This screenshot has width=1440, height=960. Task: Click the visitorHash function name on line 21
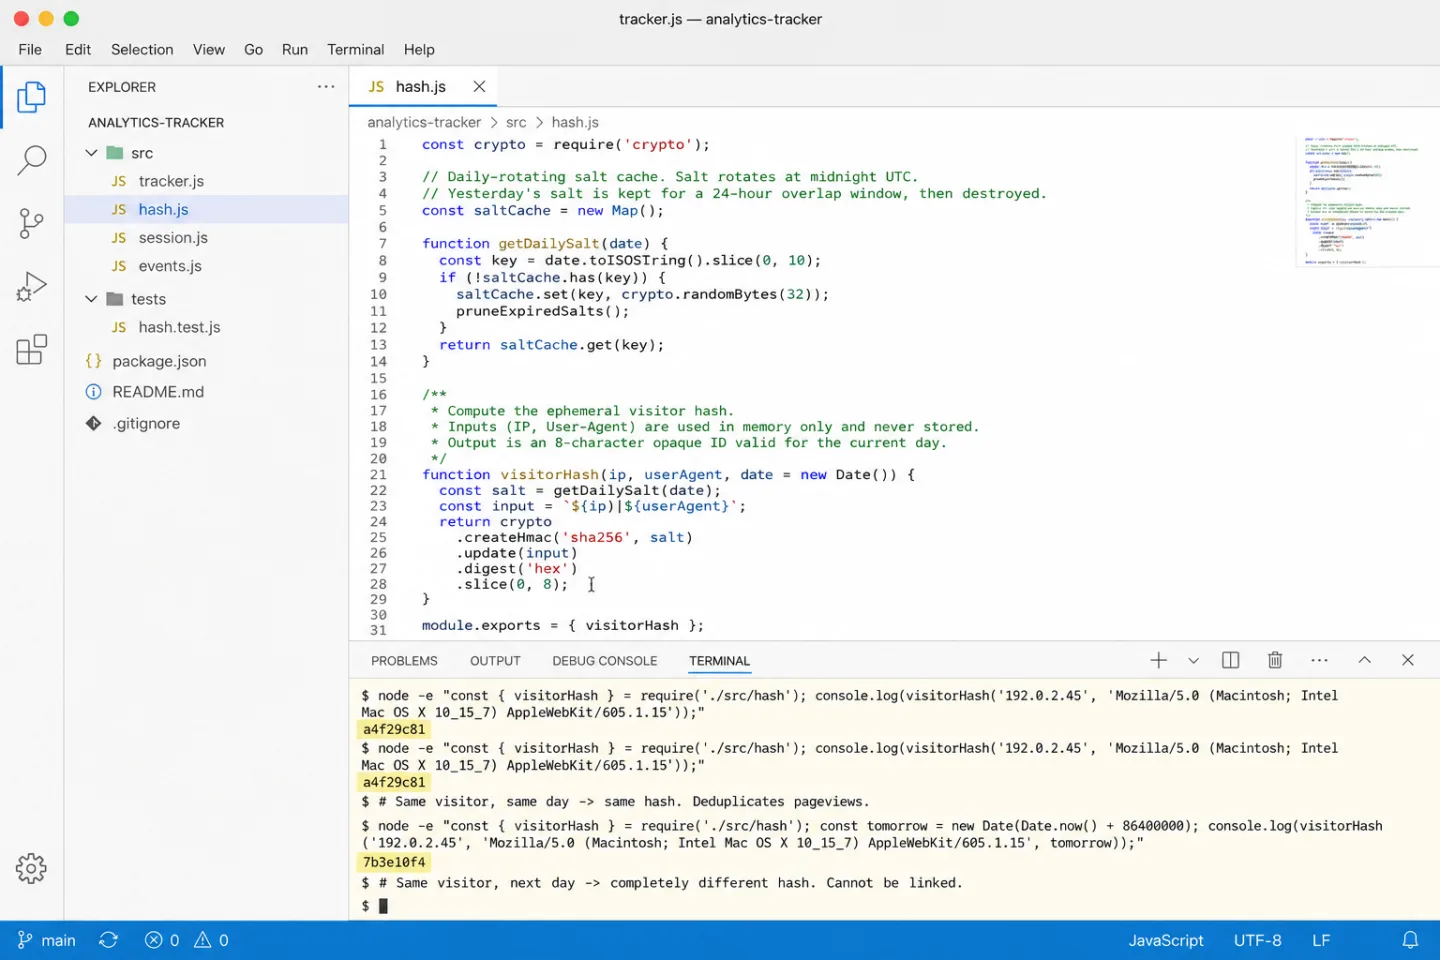pos(550,474)
